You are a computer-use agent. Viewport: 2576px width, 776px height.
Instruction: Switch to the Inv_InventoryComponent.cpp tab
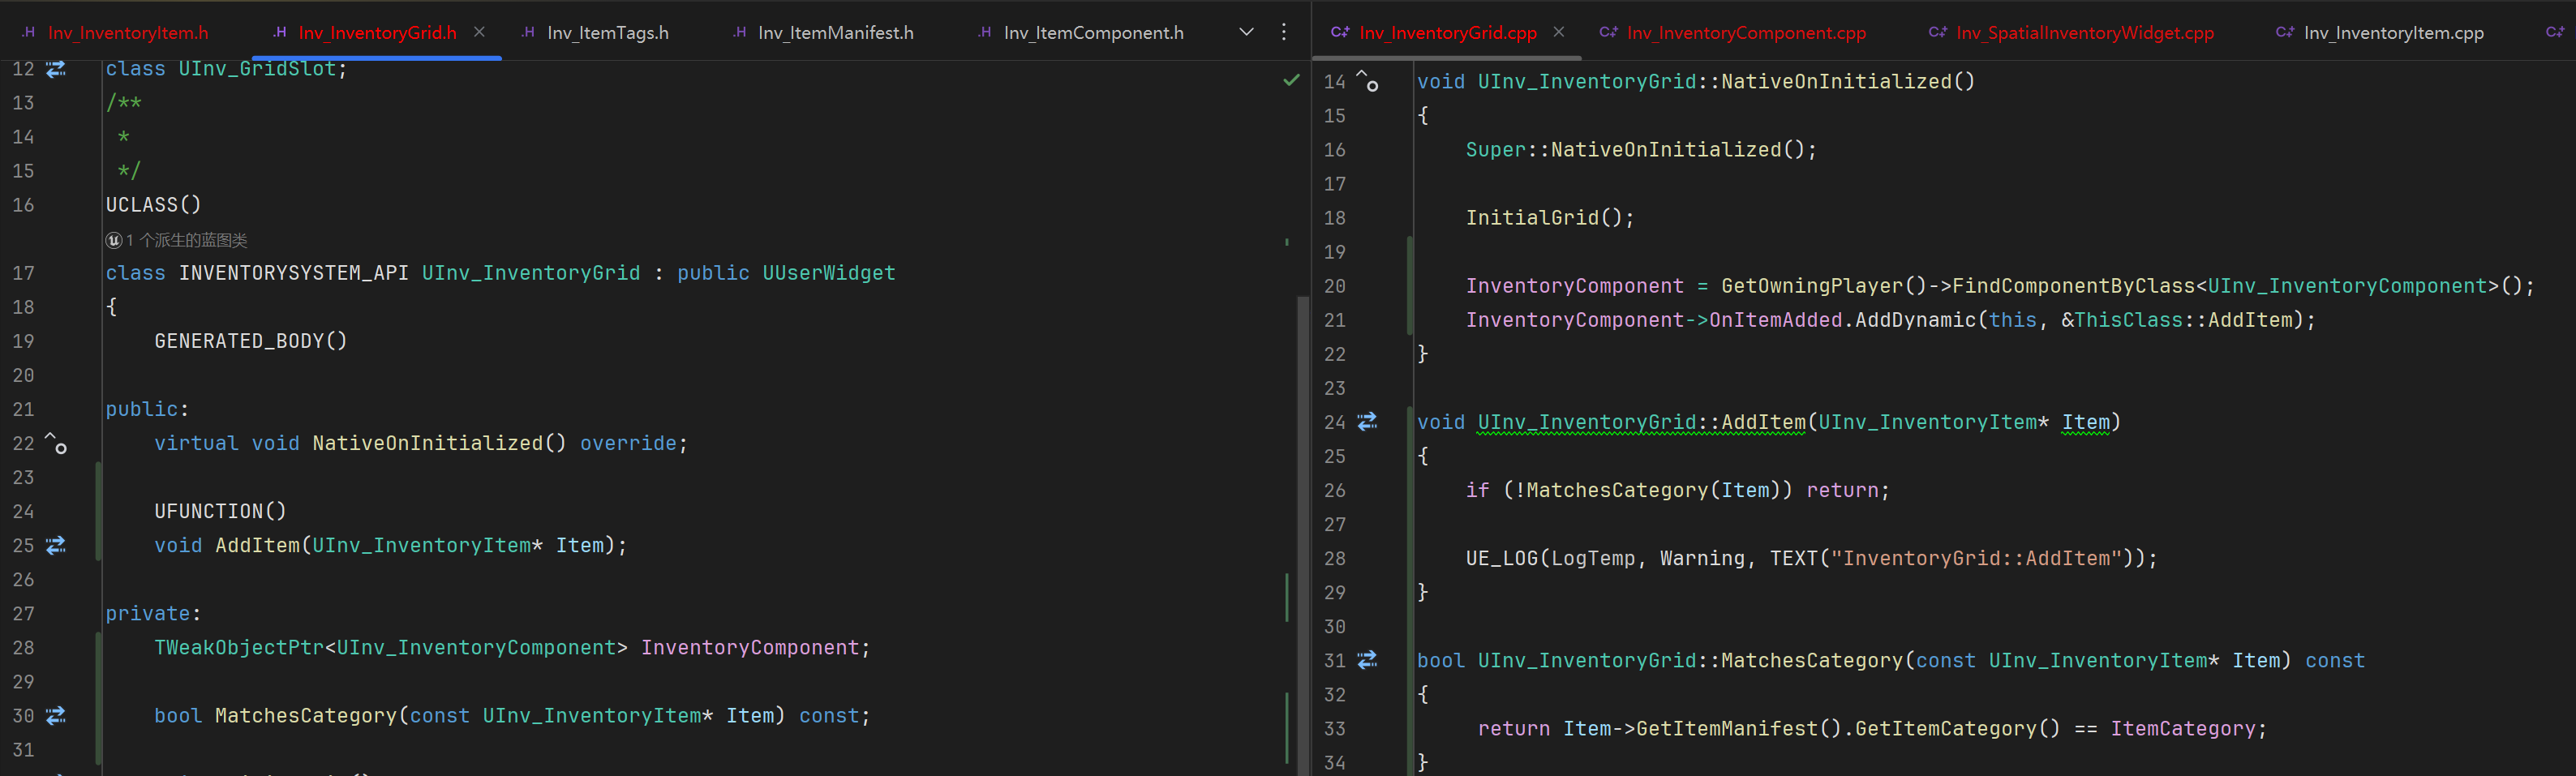1733,33
